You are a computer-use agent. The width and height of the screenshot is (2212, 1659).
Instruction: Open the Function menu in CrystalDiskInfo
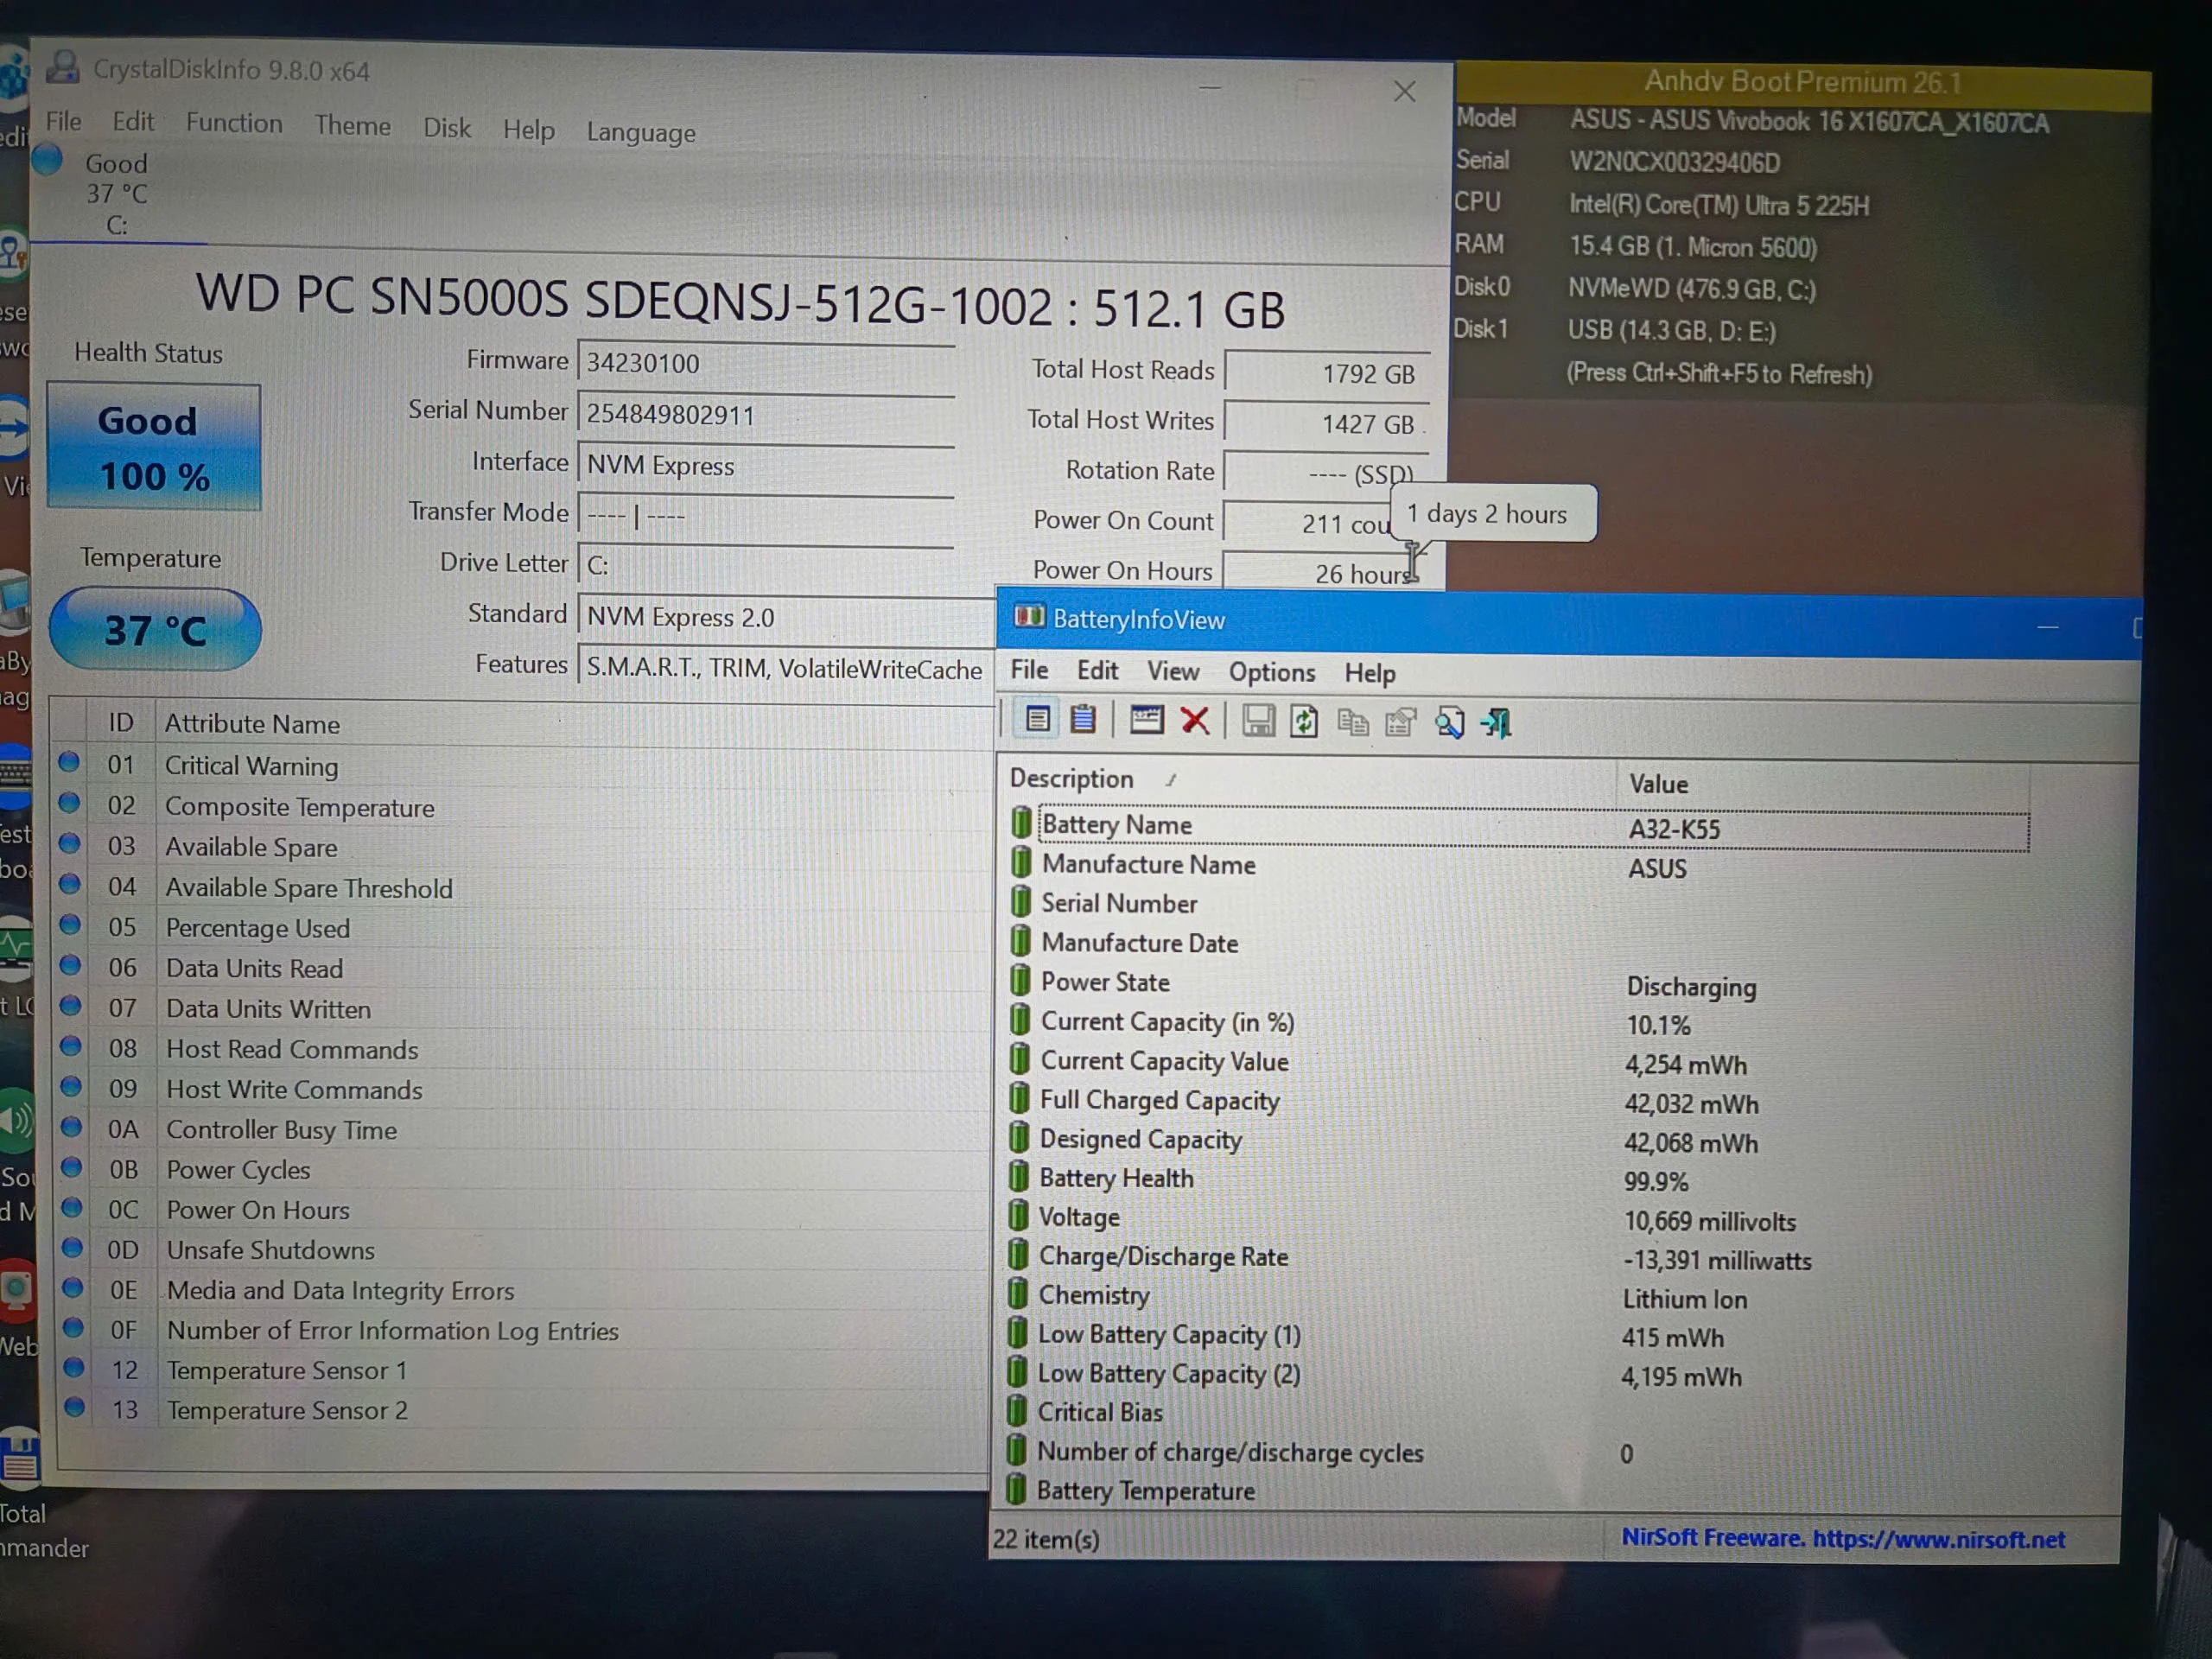pos(234,123)
